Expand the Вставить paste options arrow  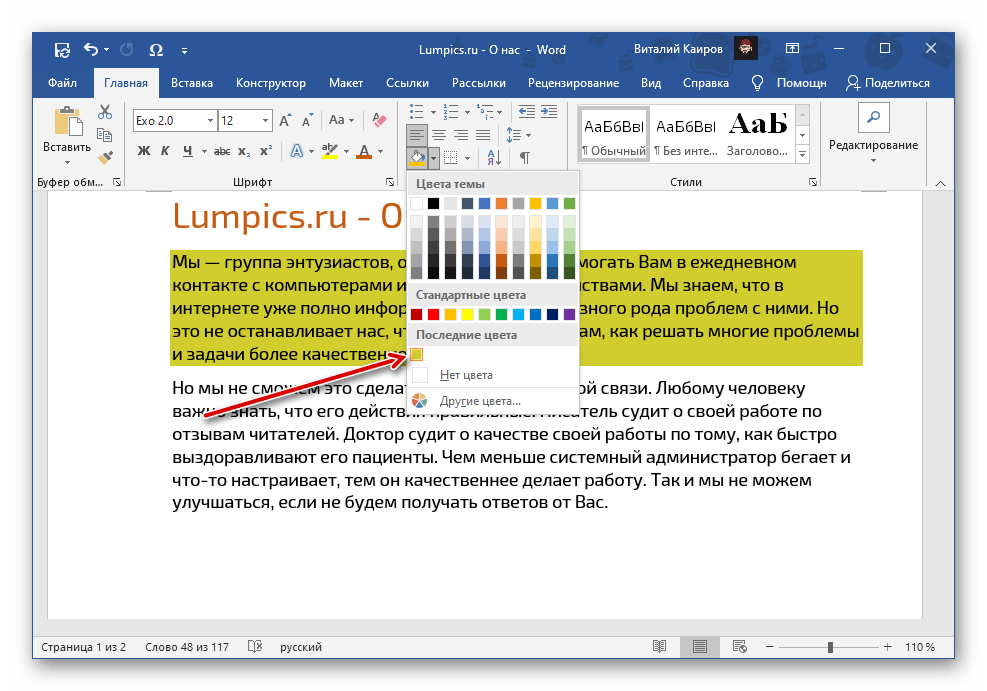[67, 161]
